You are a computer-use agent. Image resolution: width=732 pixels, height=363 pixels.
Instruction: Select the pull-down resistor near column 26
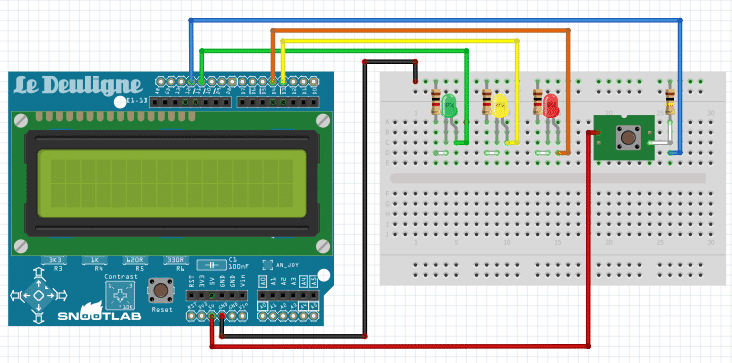tap(670, 103)
